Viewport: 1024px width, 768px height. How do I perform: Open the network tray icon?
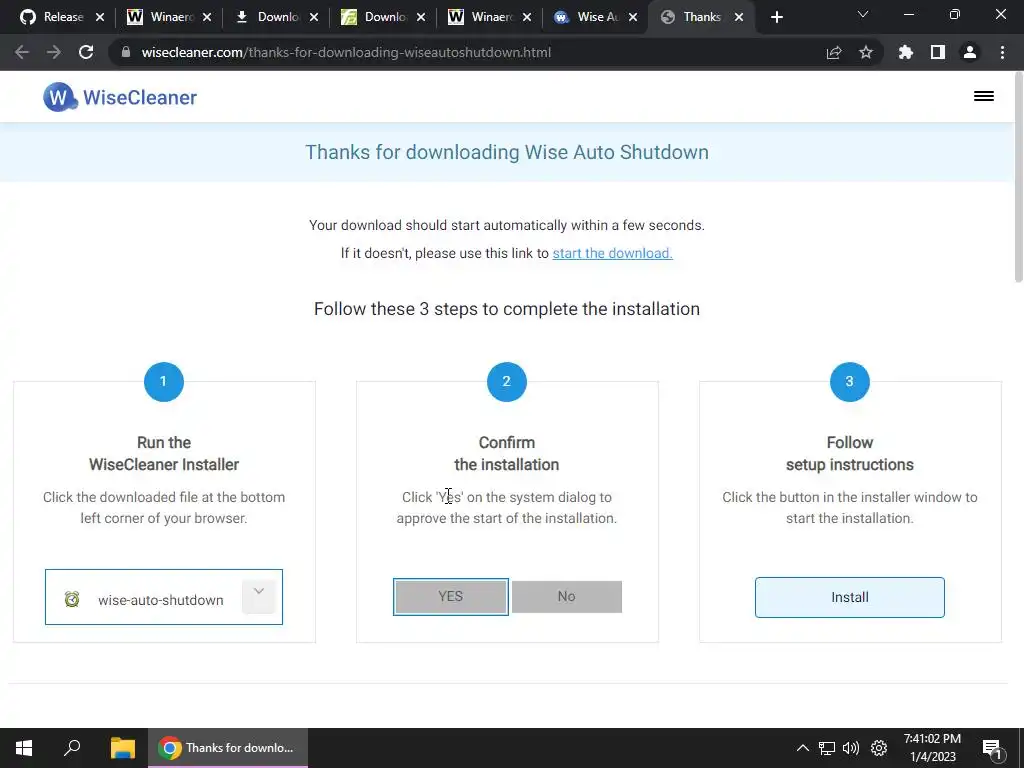click(x=827, y=748)
